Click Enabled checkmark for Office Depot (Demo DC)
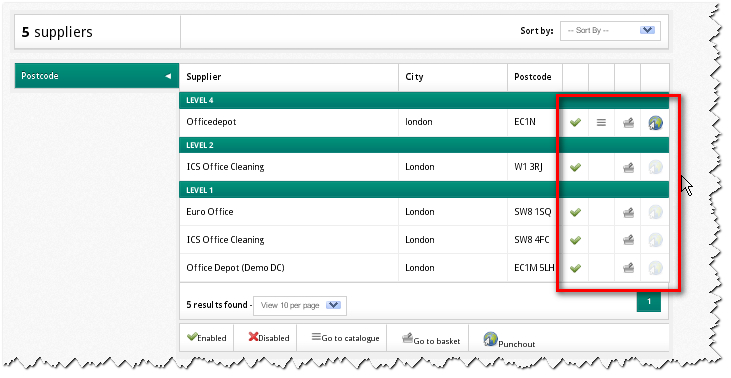Viewport: 731px width, 378px height. (x=576, y=268)
